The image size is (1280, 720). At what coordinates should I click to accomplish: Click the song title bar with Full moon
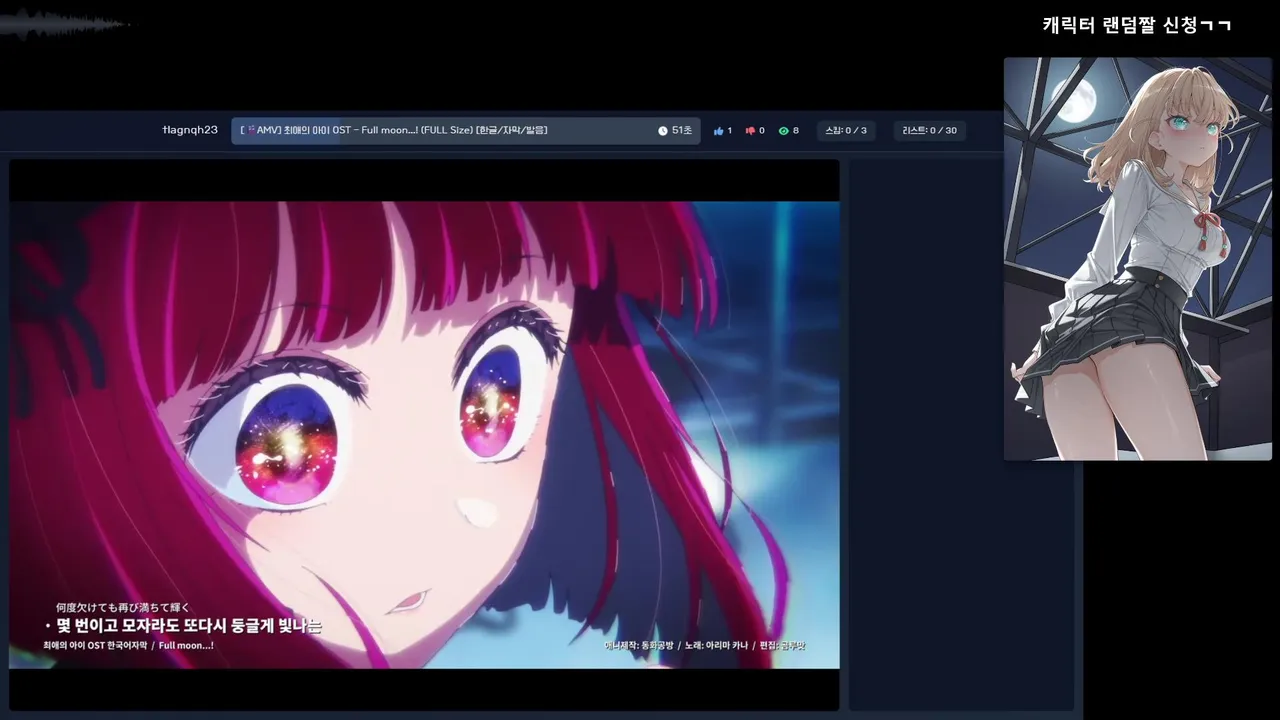point(466,131)
